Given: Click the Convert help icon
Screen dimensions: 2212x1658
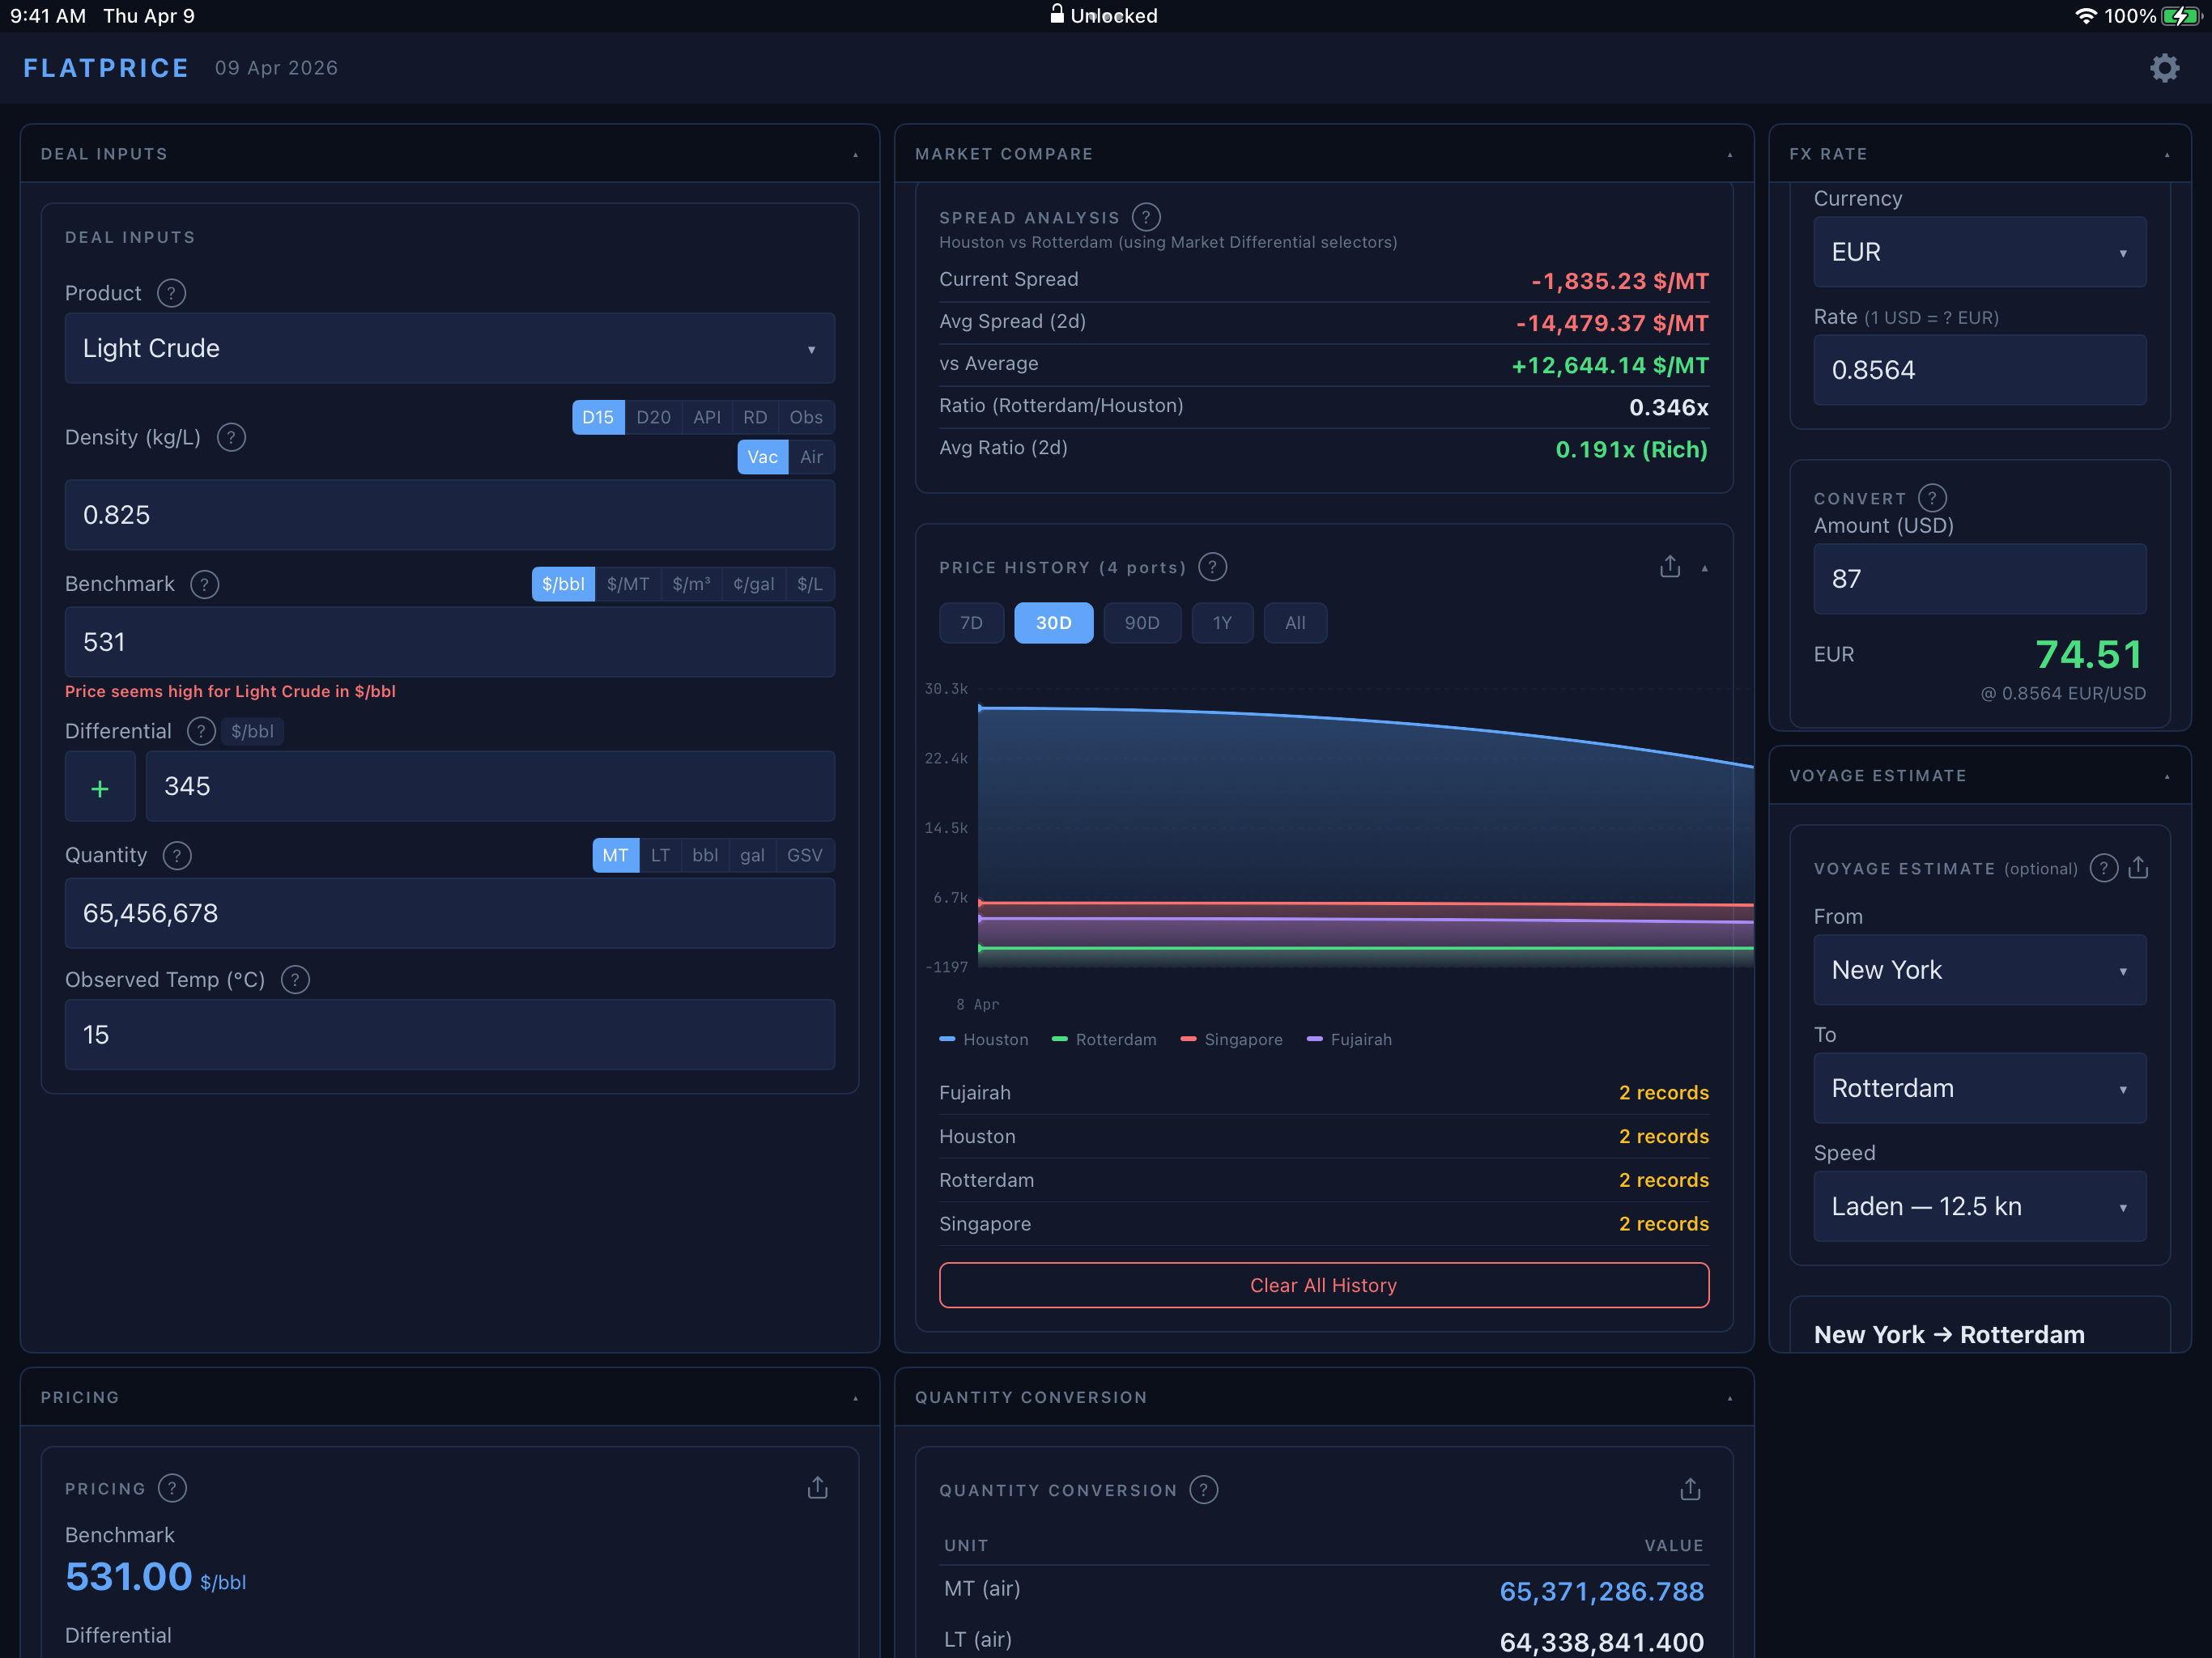Looking at the screenshot, I should click(x=1932, y=498).
